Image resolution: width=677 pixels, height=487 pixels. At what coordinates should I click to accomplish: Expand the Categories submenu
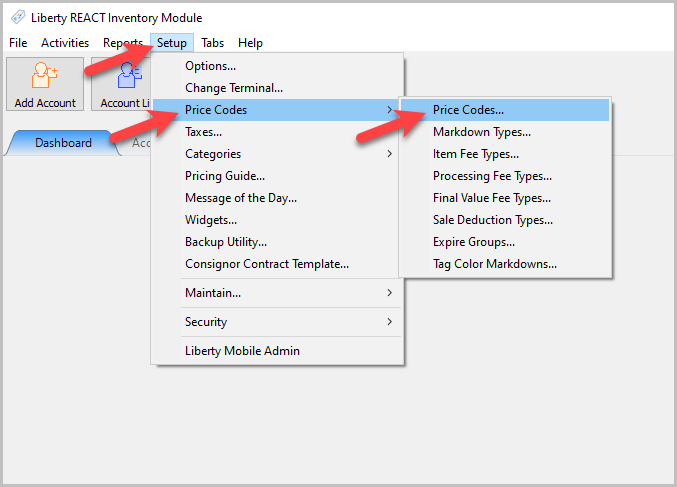click(x=277, y=154)
